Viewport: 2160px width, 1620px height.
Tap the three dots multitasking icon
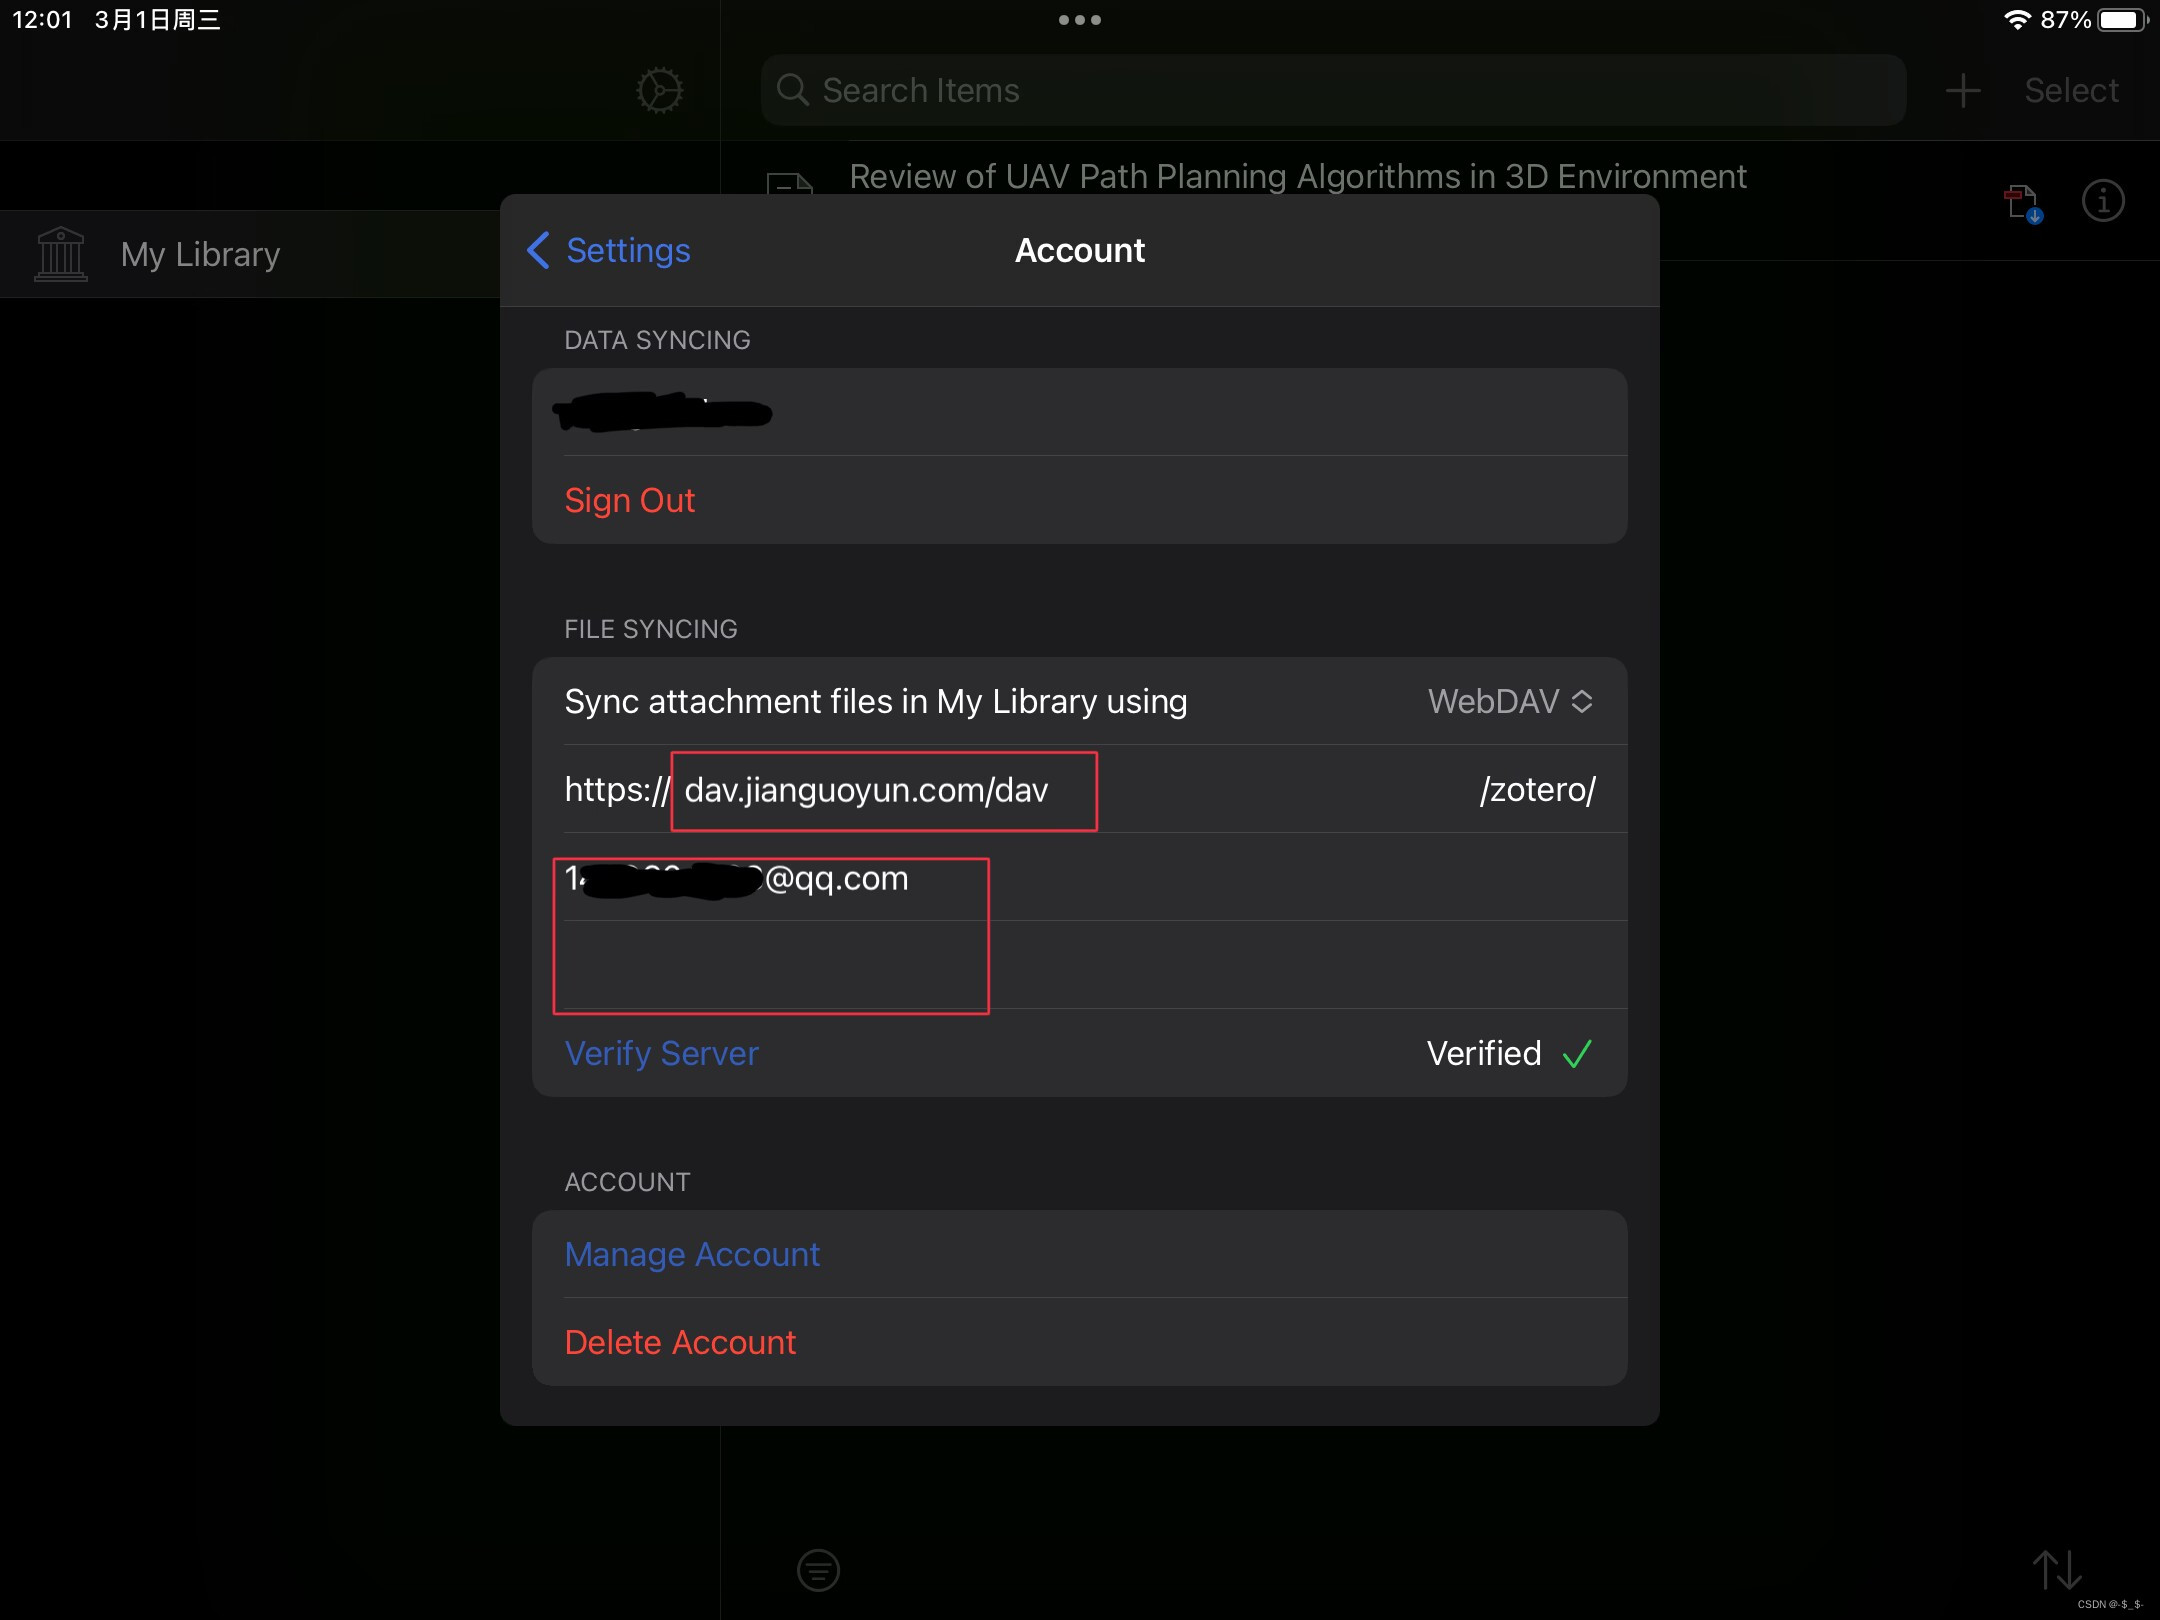pos(1079,20)
